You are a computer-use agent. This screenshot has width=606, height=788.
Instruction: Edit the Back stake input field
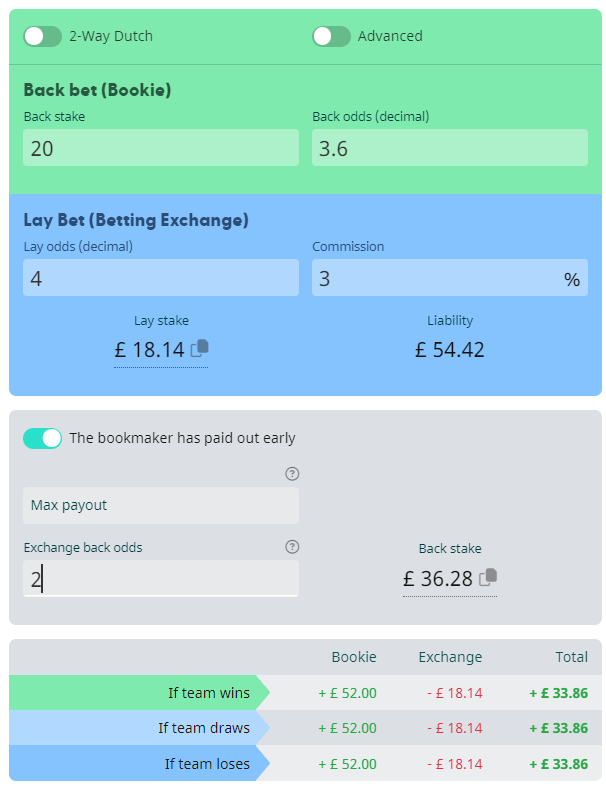point(161,148)
